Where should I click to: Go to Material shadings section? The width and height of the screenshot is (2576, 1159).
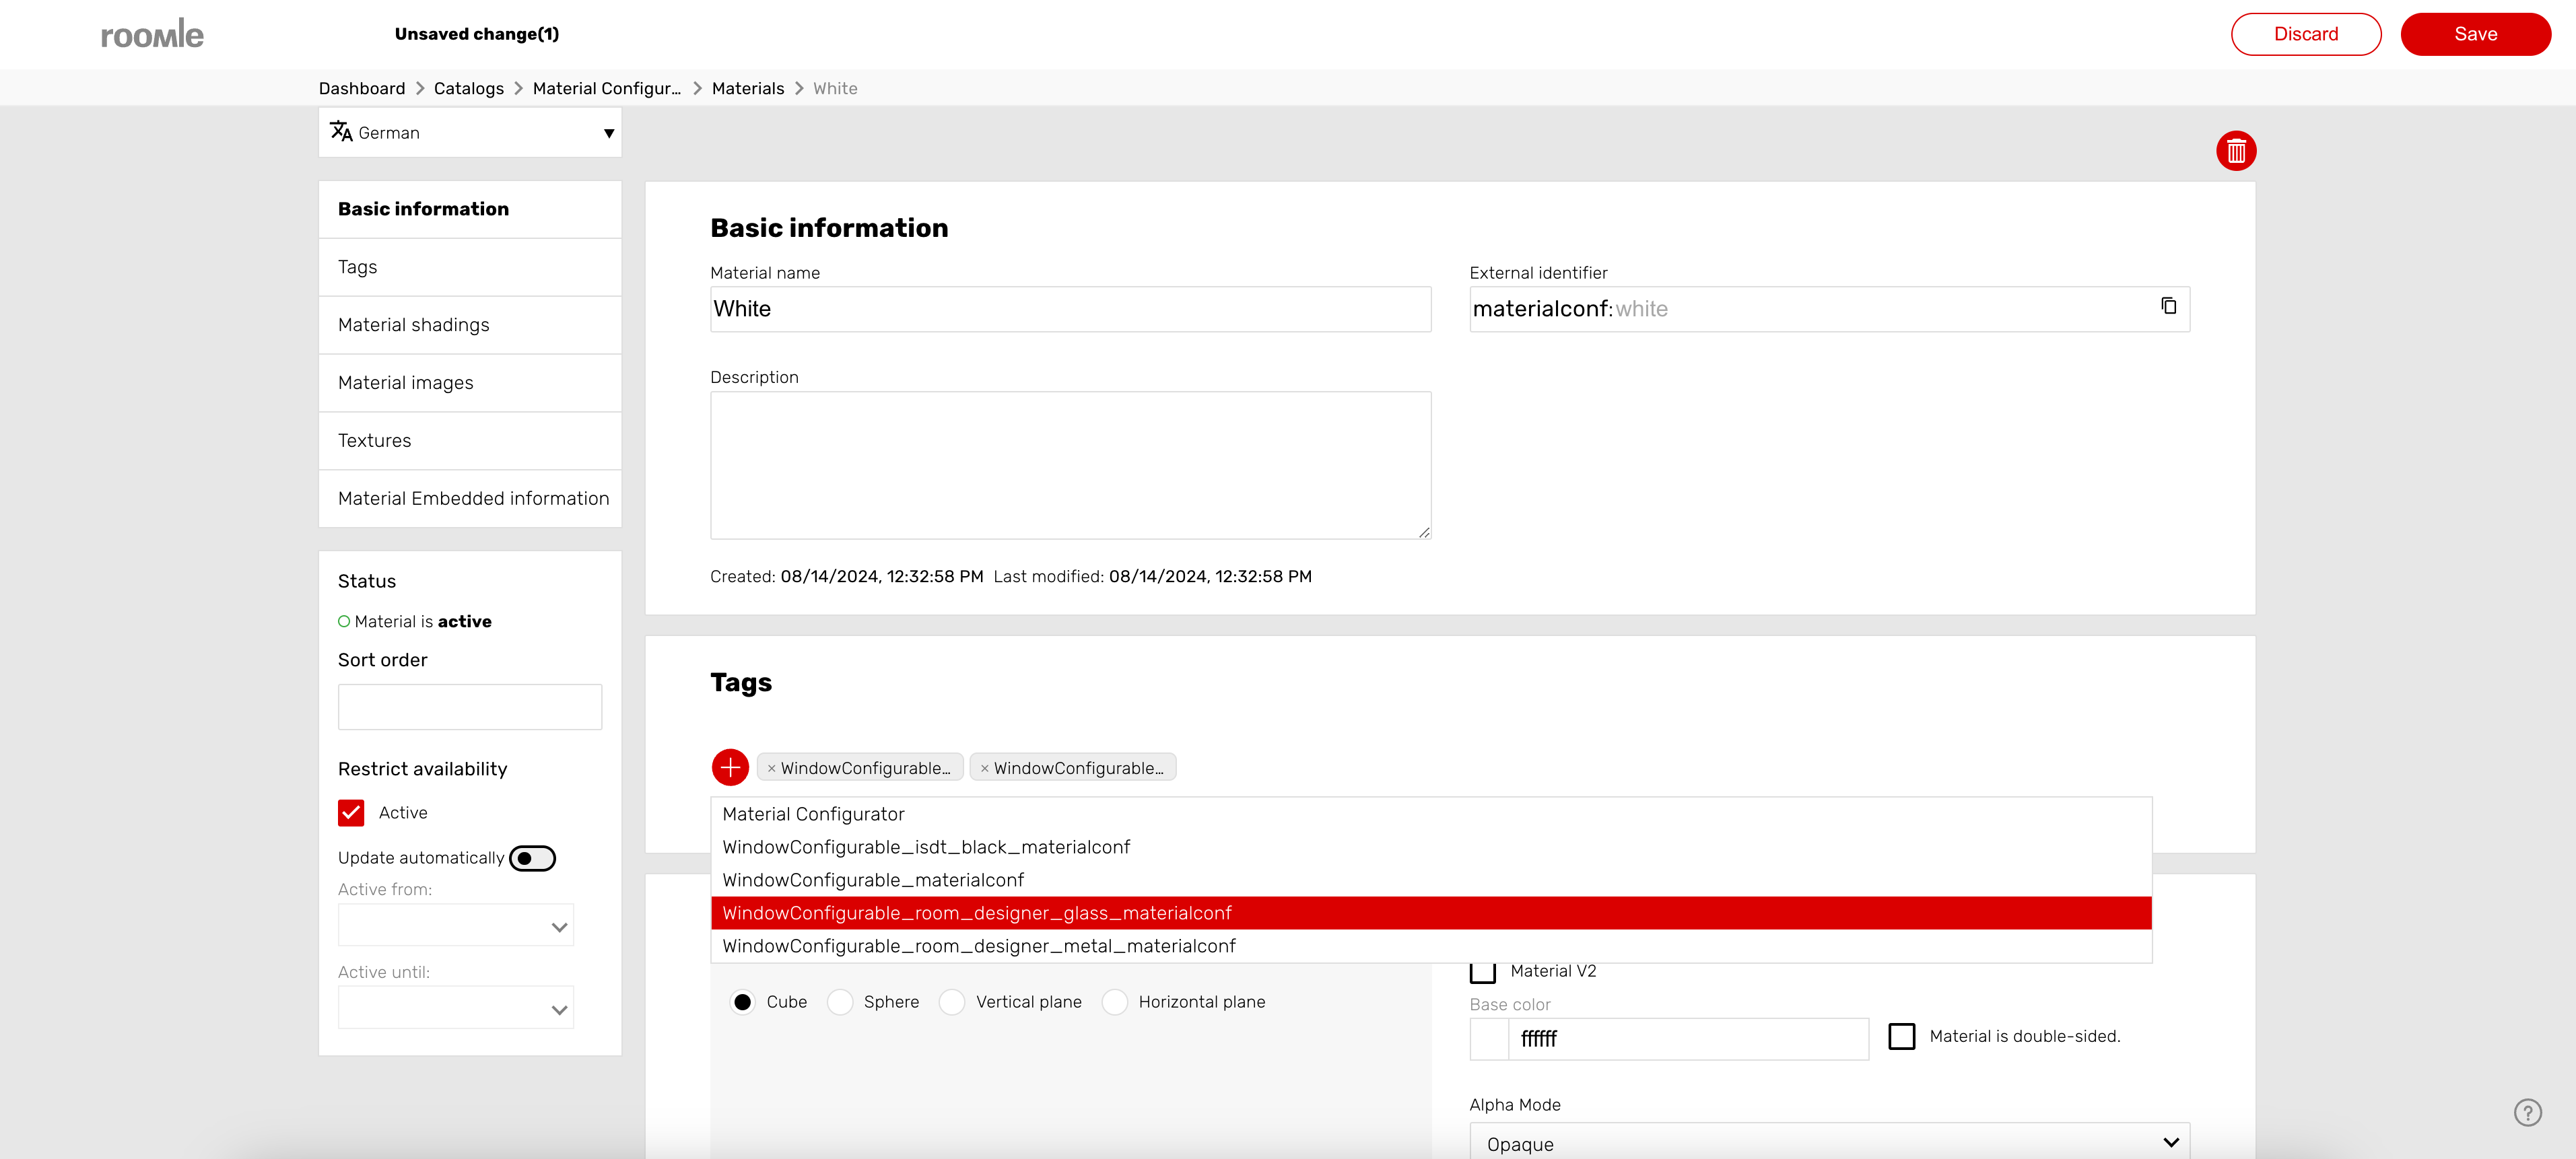tap(413, 325)
